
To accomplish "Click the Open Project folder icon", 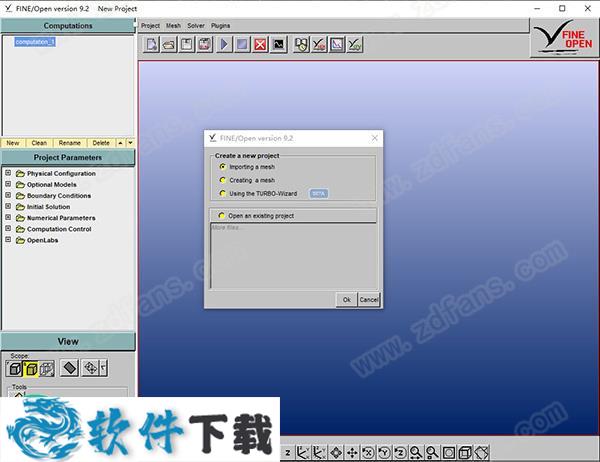I will (169, 44).
